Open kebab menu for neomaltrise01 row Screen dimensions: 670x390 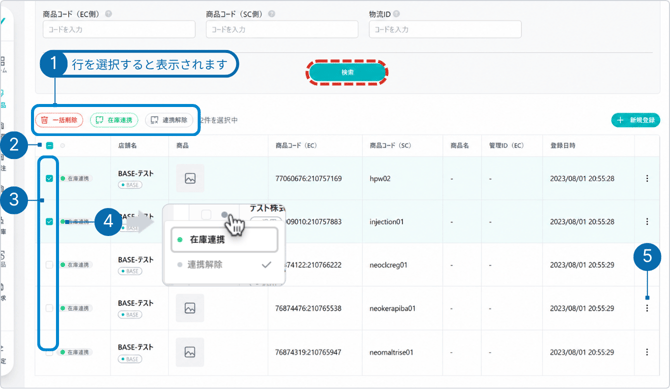point(647,352)
